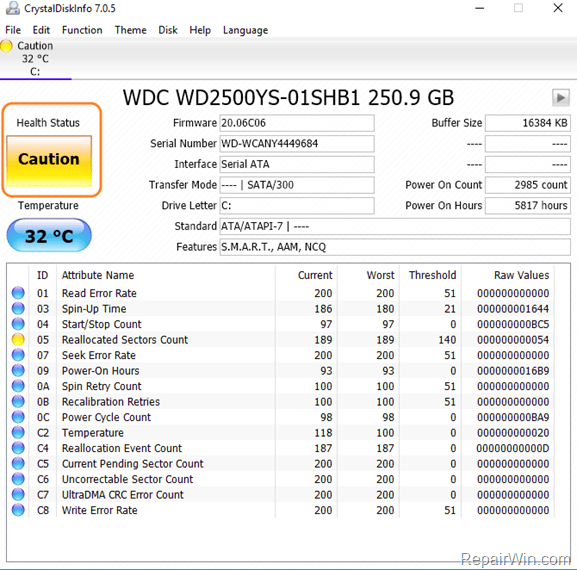Open the Disk menu
Viewport: 577px width, 570px height.
pos(168,30)
